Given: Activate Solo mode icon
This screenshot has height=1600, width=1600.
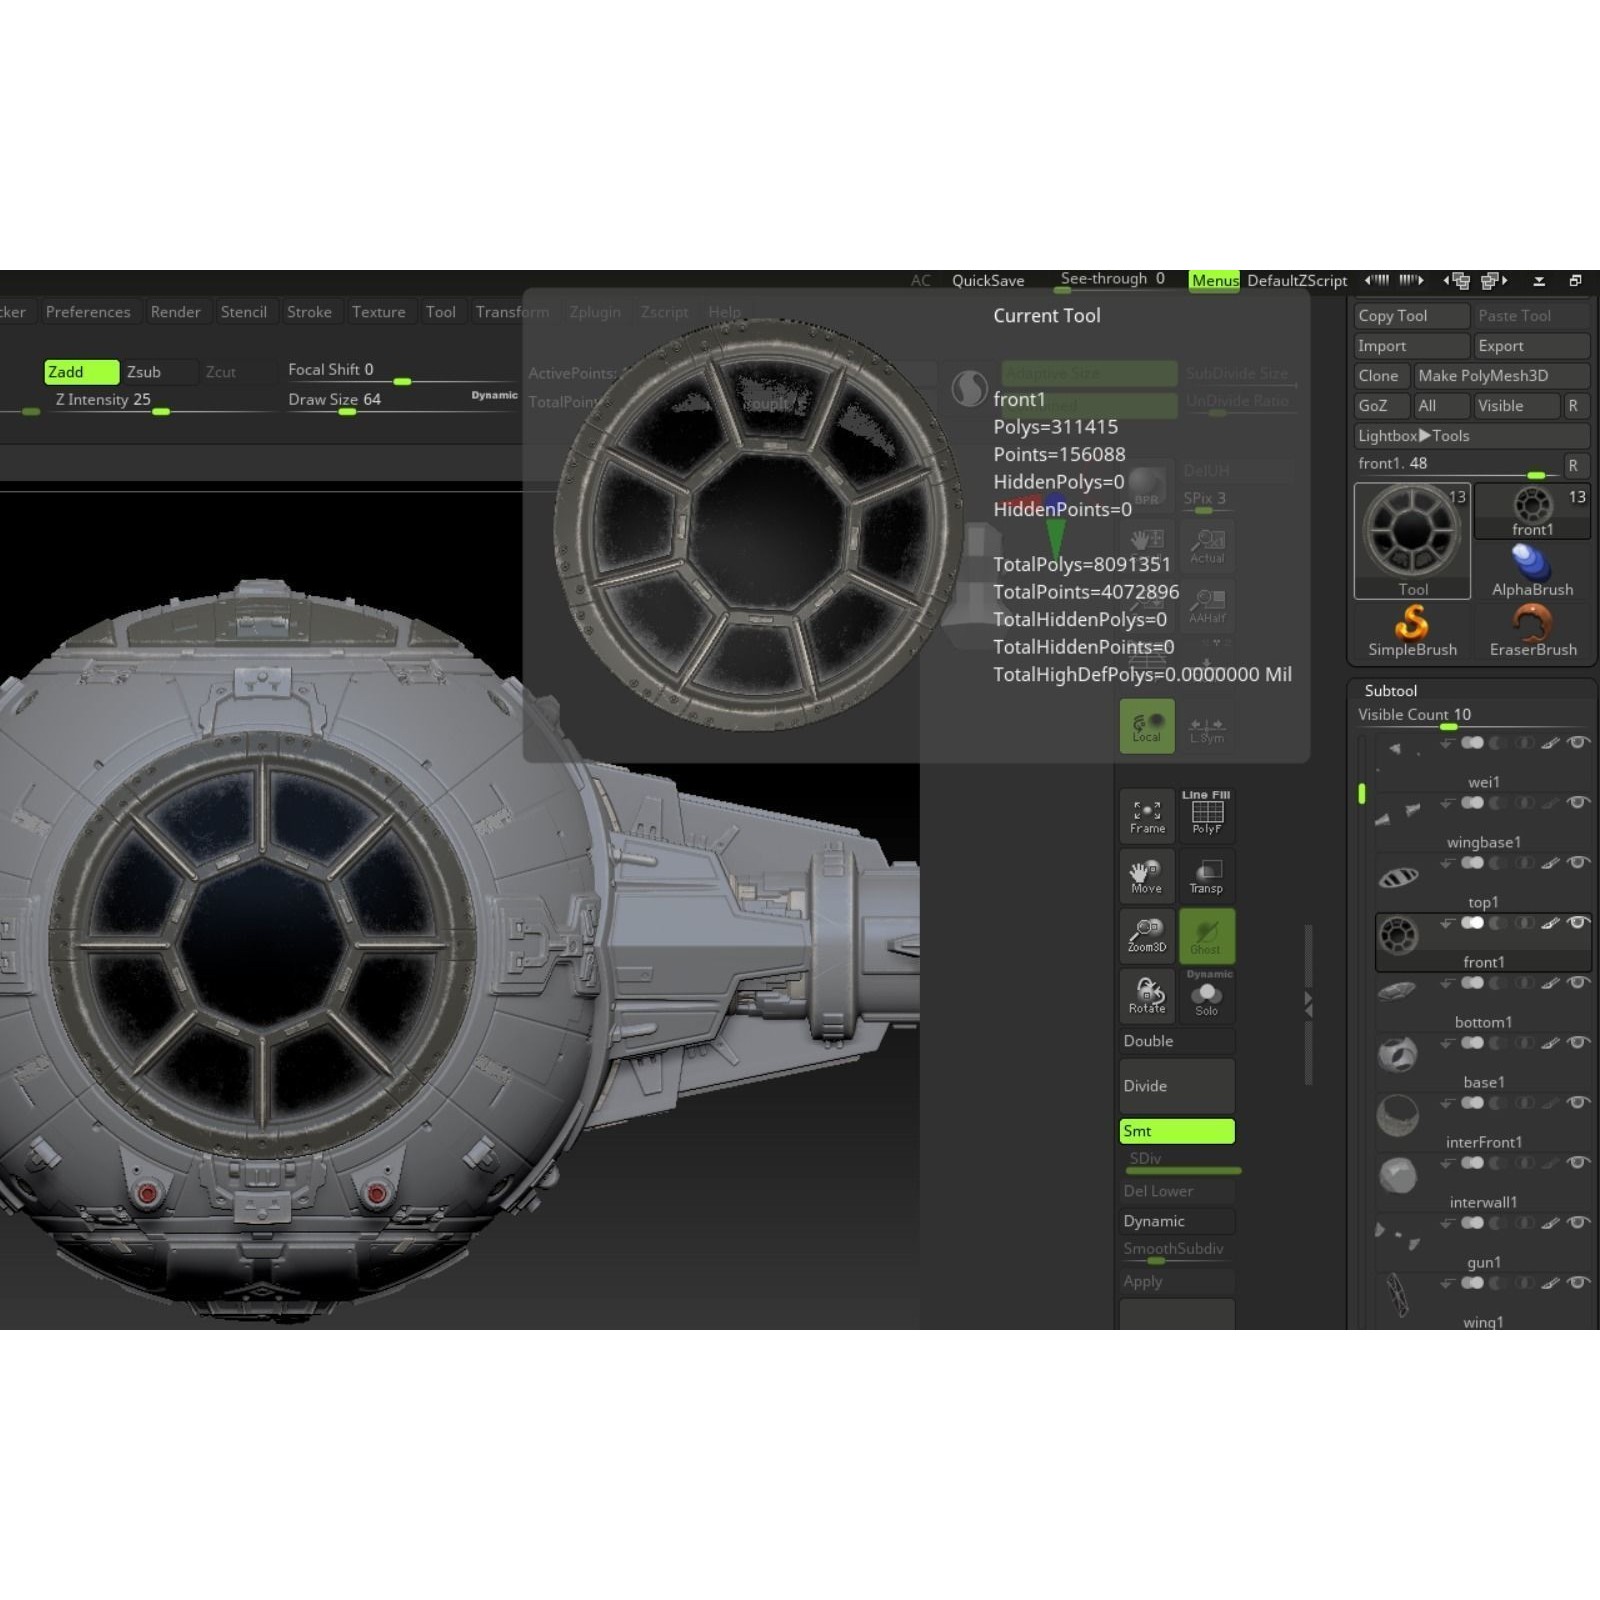Looking at the screenshot, I should tap(1207, 996).
